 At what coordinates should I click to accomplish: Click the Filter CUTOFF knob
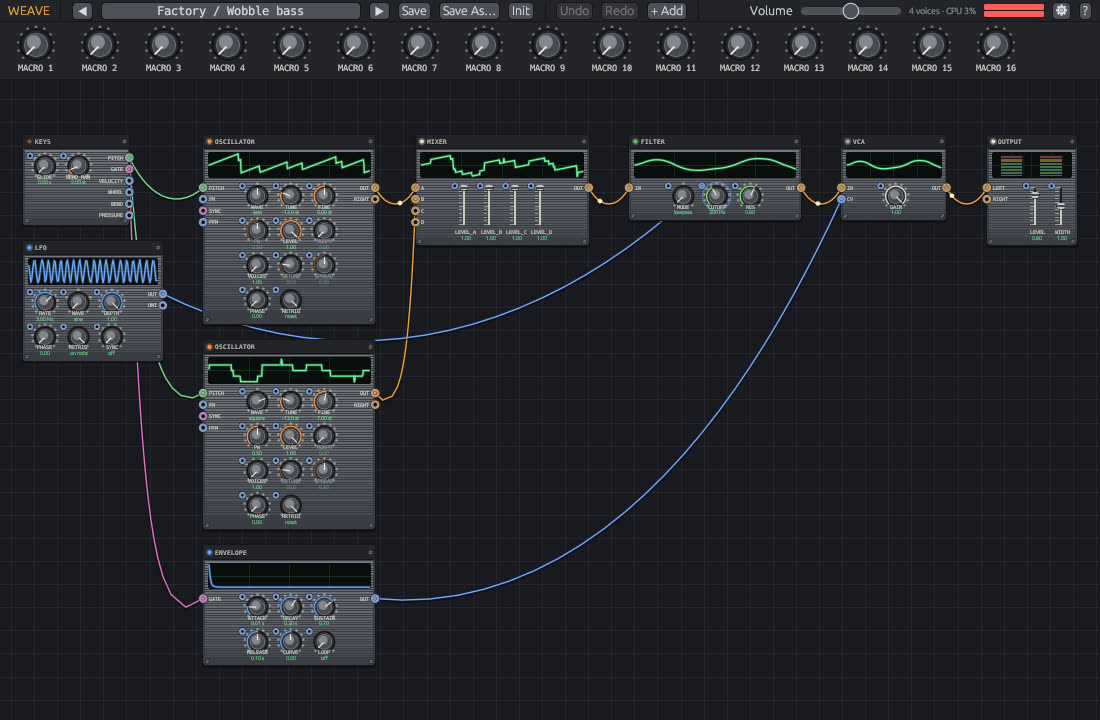pos(716,196)
